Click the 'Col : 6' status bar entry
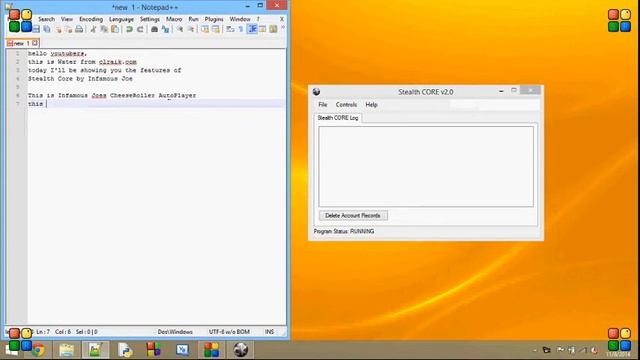The image size is (640, 360). click(63, 332)
